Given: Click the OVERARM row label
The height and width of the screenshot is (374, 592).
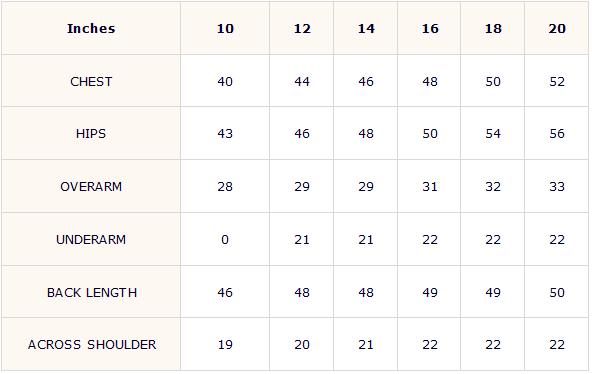Looking at the screenshot, I should [x=91, y=186].
